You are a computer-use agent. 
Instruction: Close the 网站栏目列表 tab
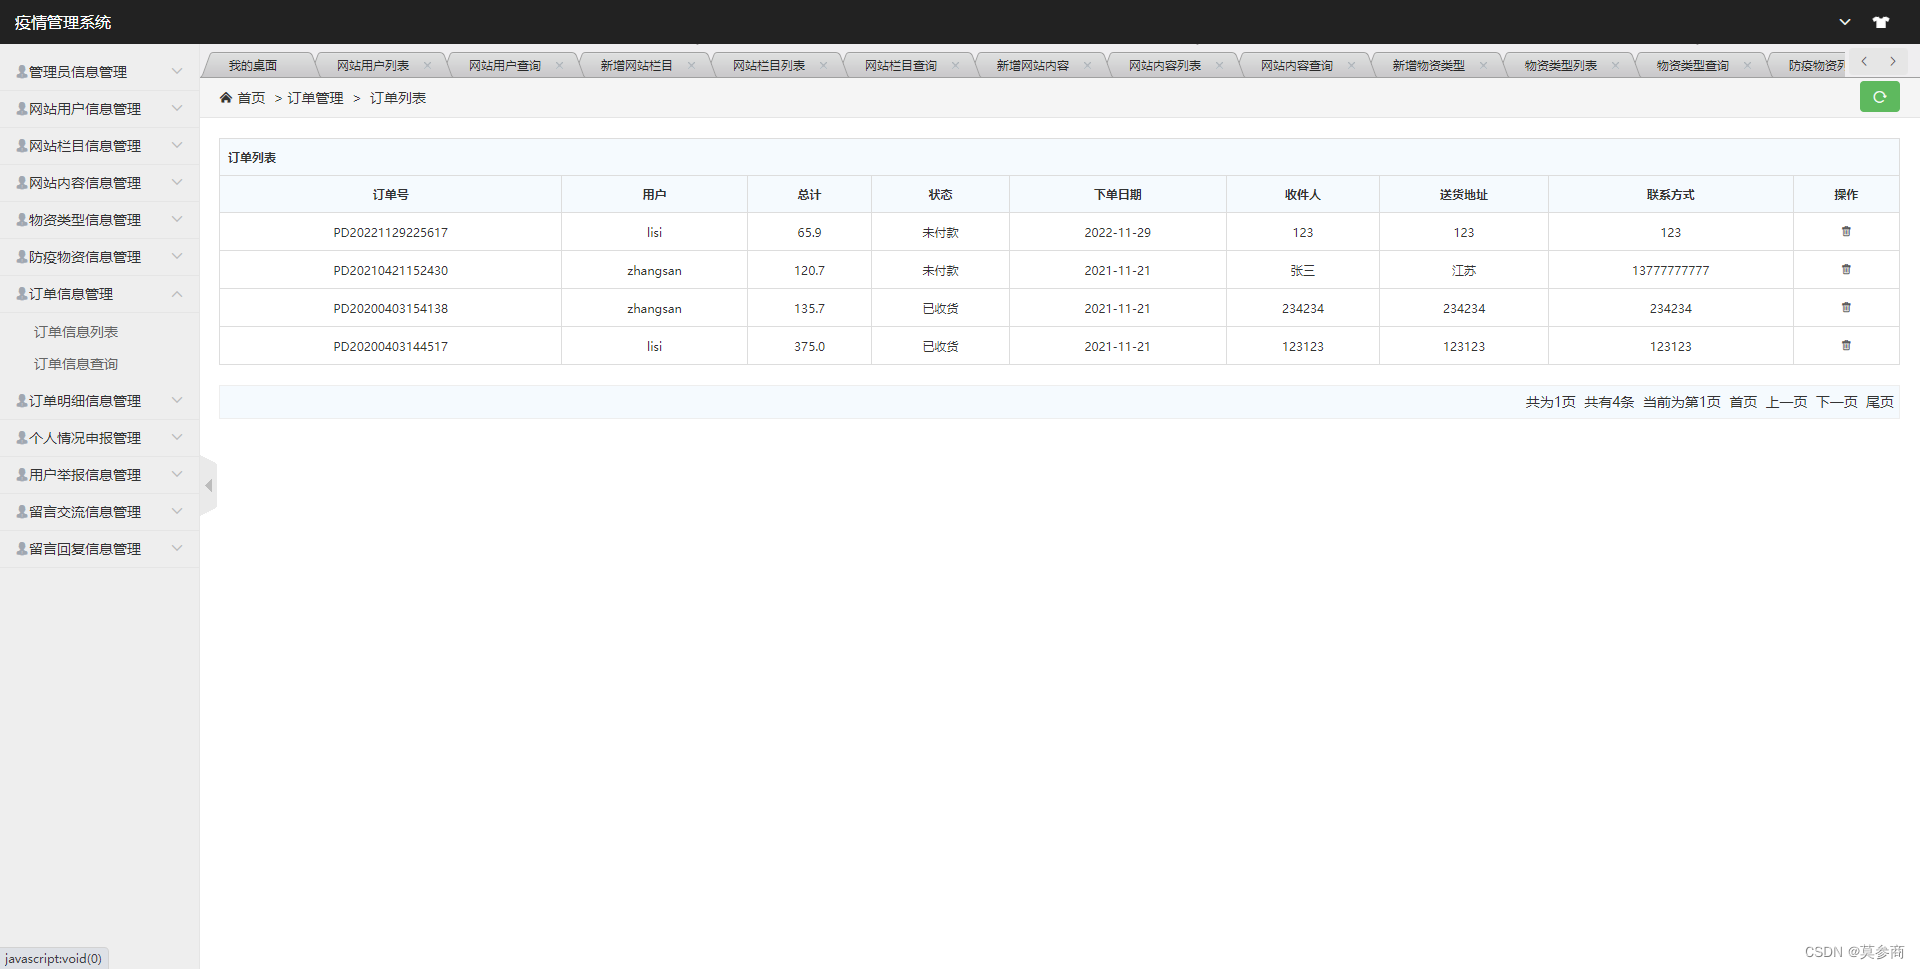(x=823, y=66)
